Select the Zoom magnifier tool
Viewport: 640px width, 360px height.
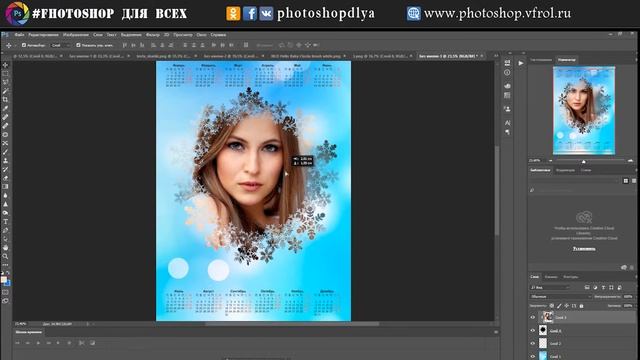tap(5, 256)
